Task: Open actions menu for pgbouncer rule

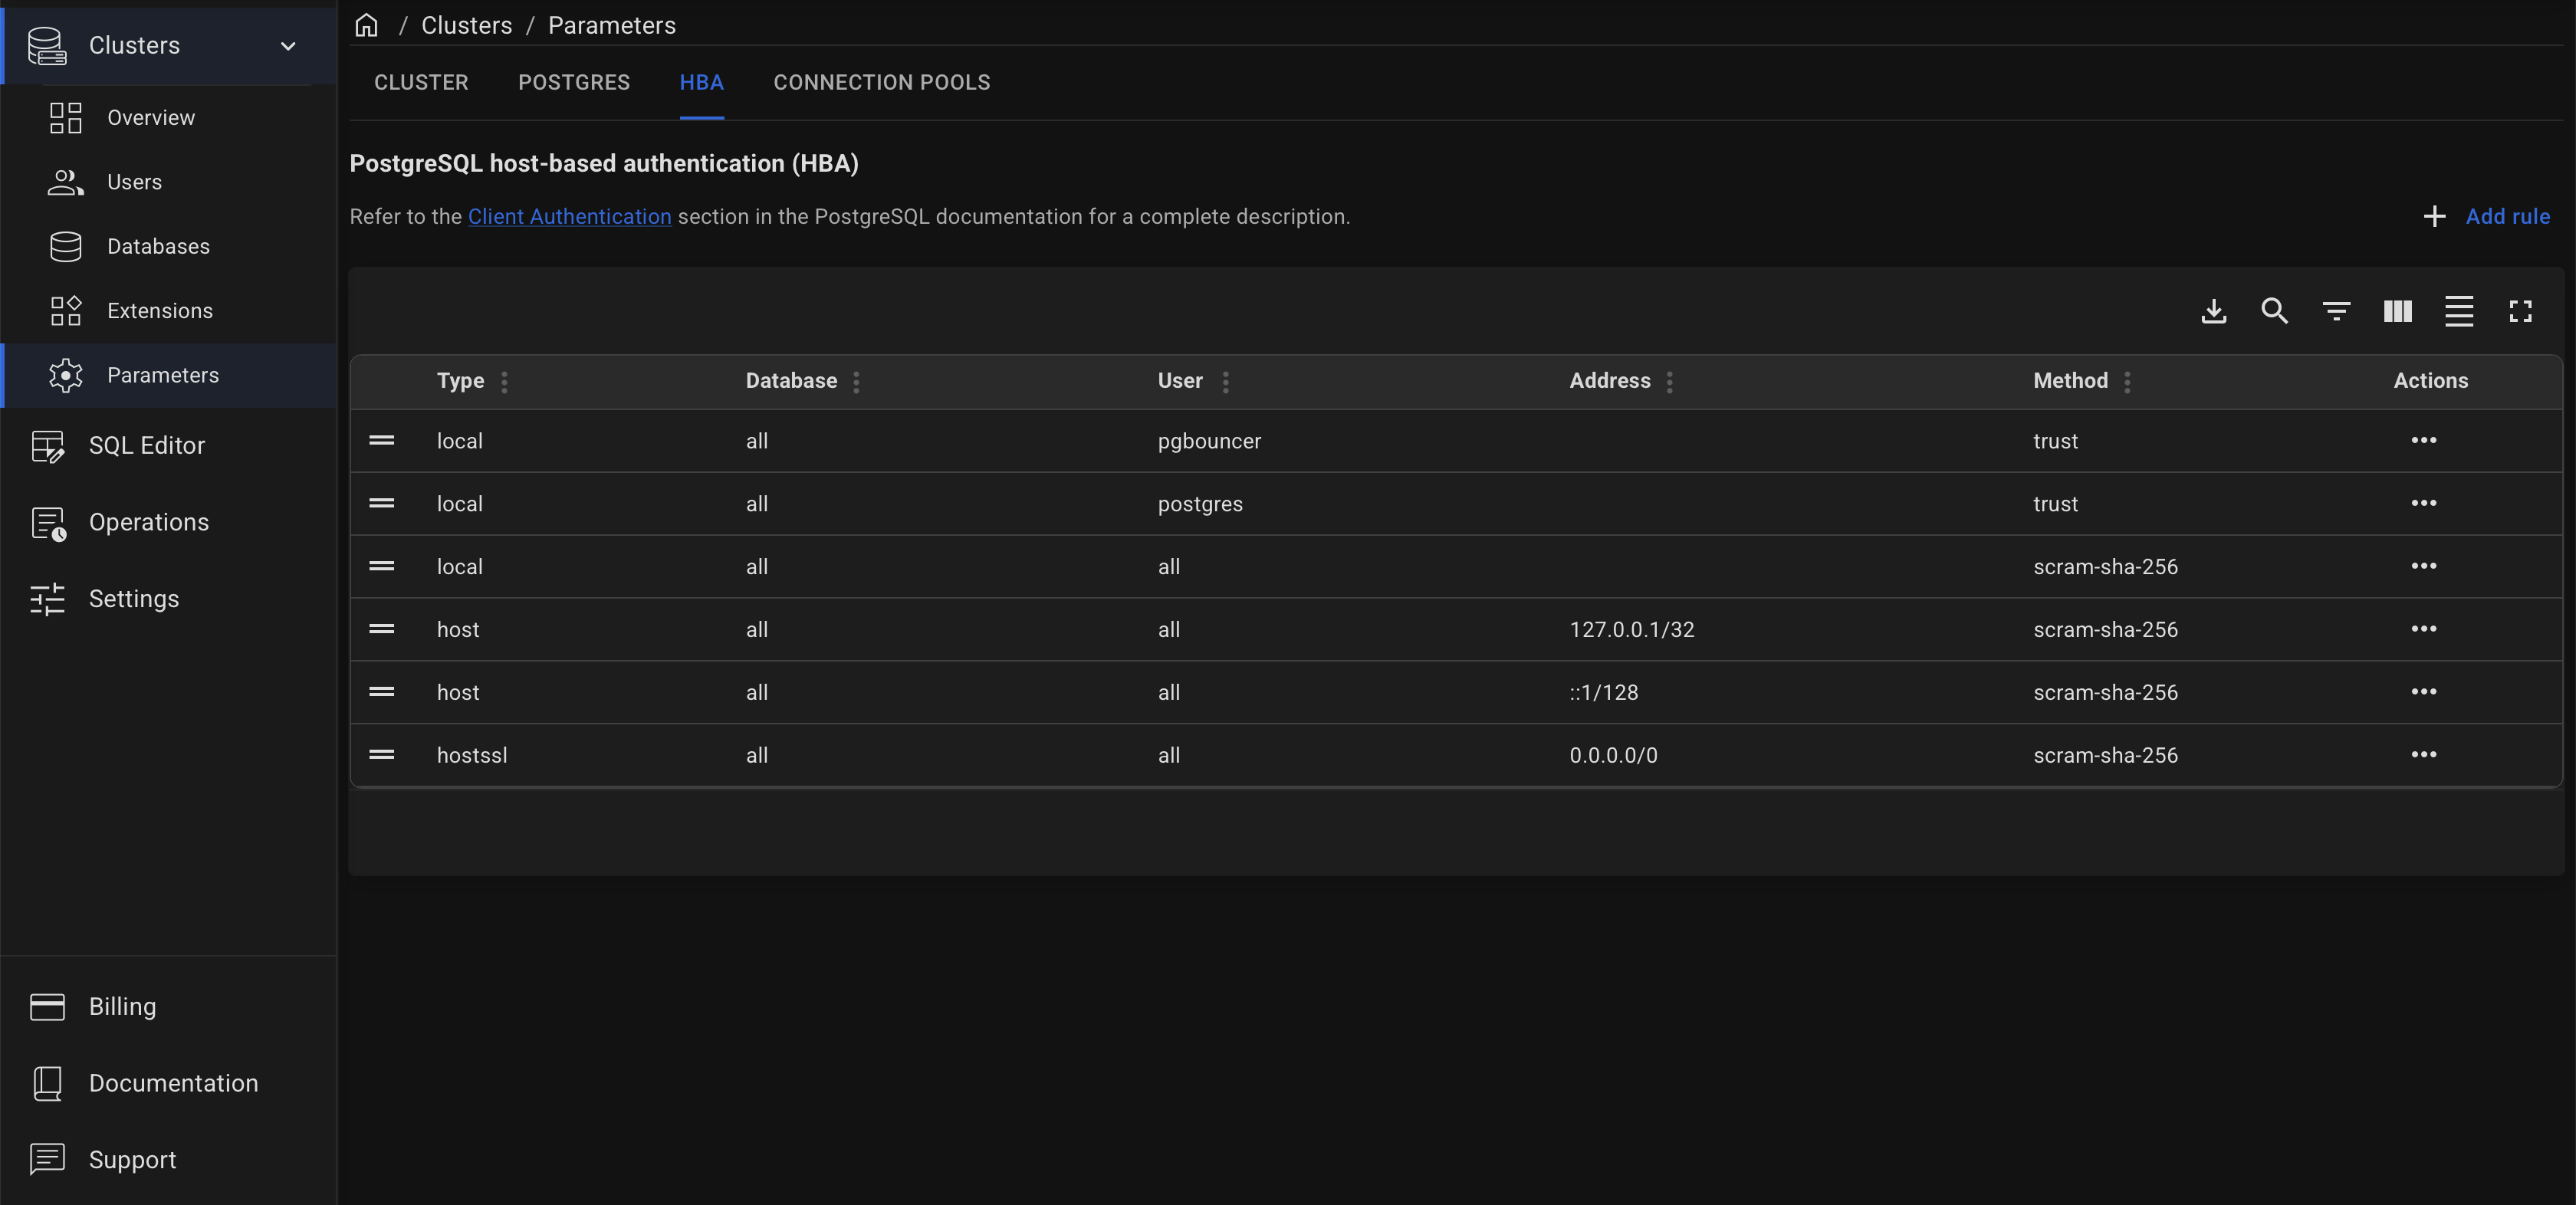Action: tap(2424, 441)
